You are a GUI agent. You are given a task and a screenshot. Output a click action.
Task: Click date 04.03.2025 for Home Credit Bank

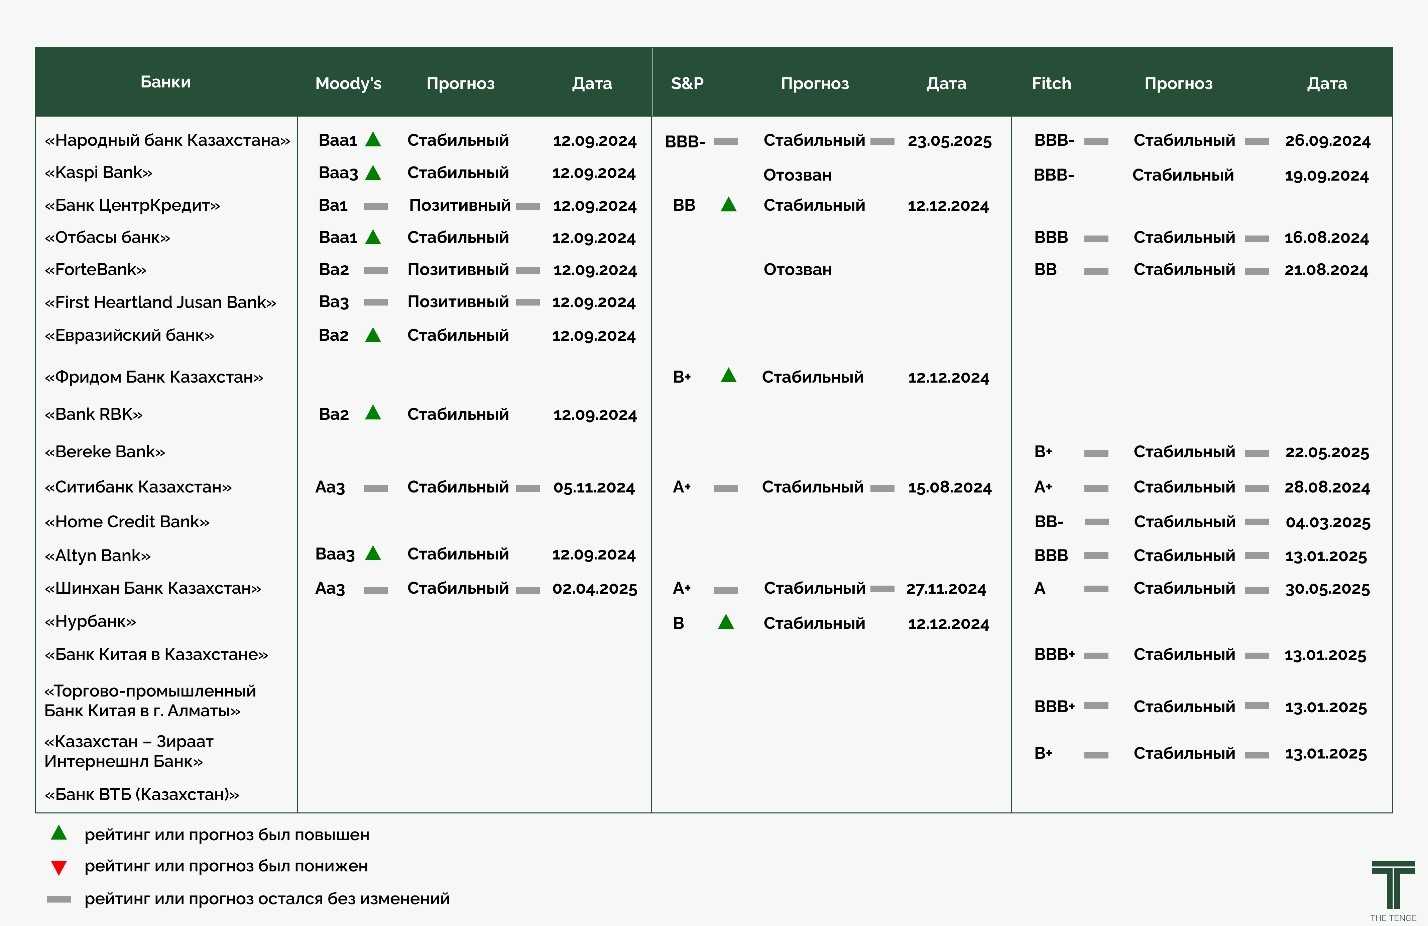[1328, 522]
